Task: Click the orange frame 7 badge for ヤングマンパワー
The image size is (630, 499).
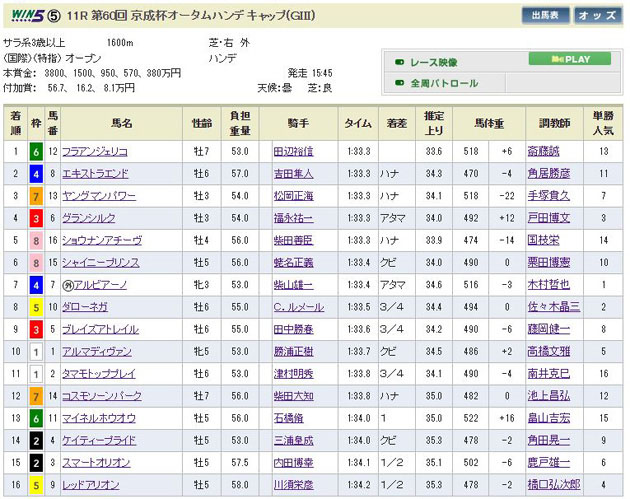Action: click(x=37, y=196)
